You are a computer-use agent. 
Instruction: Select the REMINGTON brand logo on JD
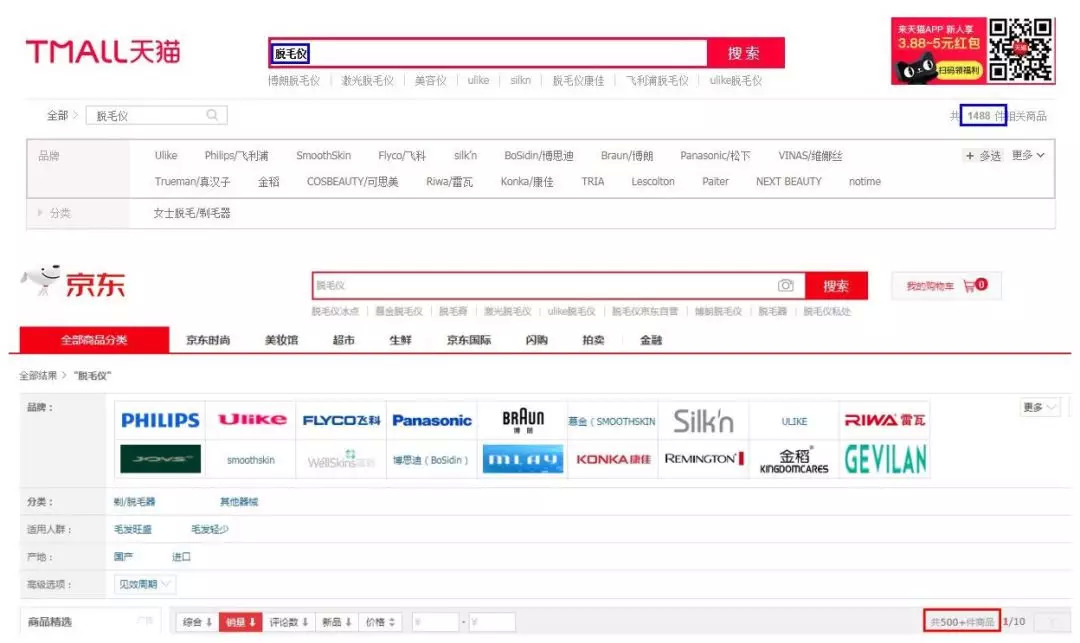[x=703, y=459]
